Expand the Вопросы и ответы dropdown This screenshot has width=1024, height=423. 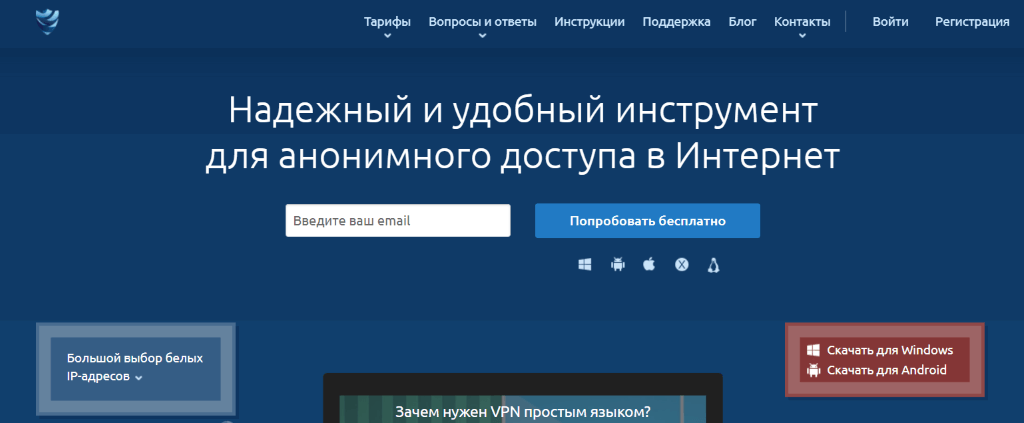coord(482,22)
